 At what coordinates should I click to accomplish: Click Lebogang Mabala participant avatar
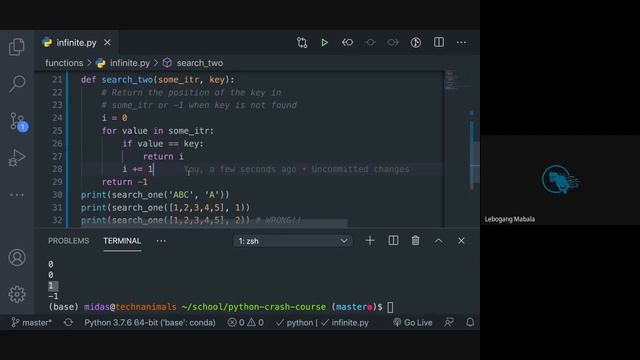[x=560, y=179]
